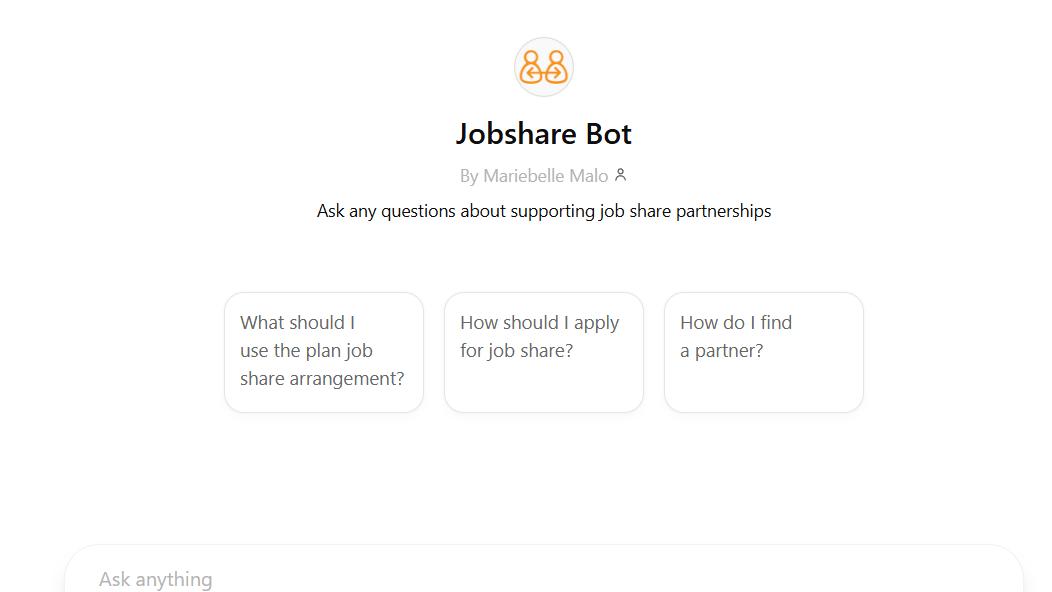Viewport: 1052px width, 592px height.
Task: Click the "Jobshare Bot" title heading
Action: (543, 134)
